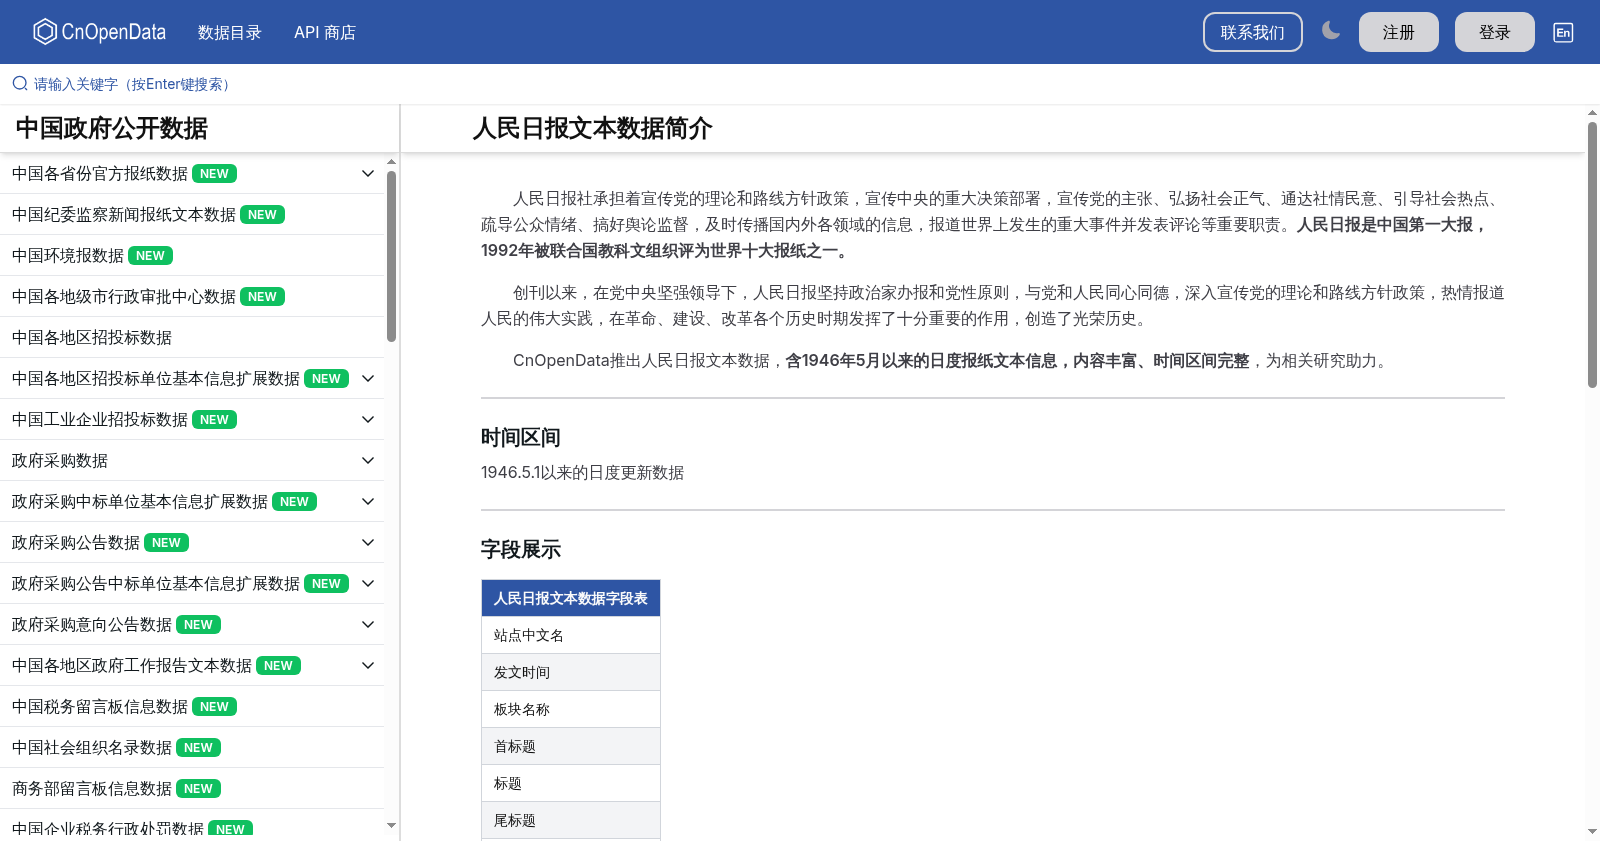Toggle dark mode moon icon

[x=1331, y=31]
